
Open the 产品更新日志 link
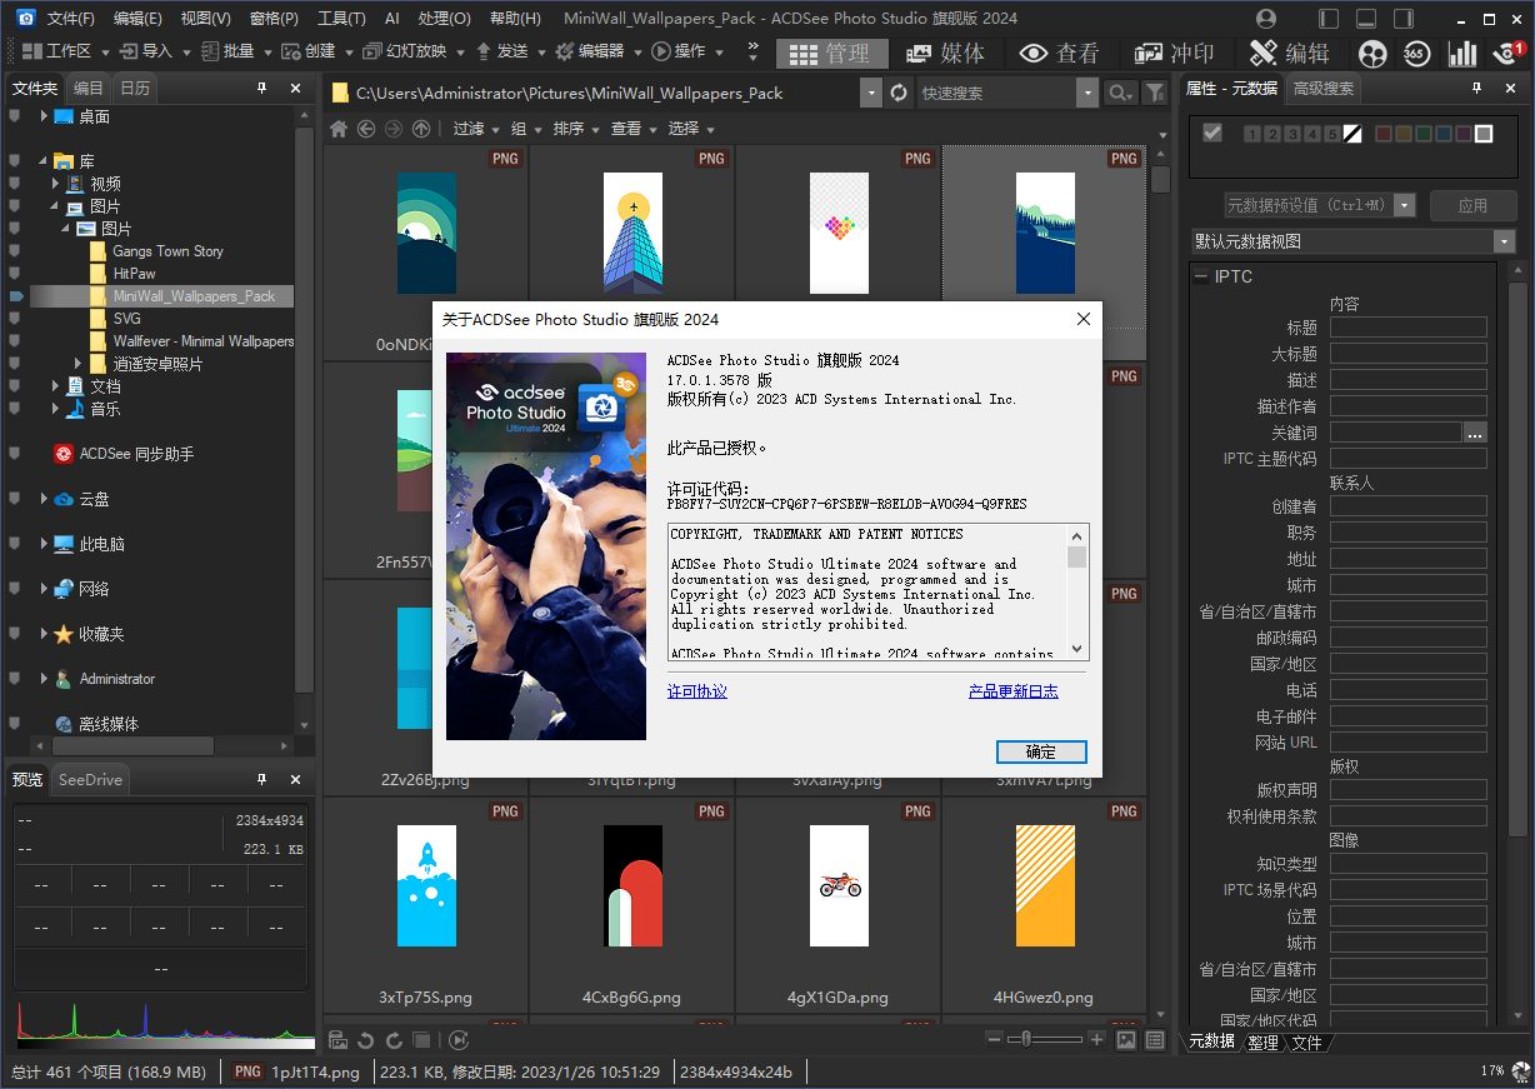1013,691
